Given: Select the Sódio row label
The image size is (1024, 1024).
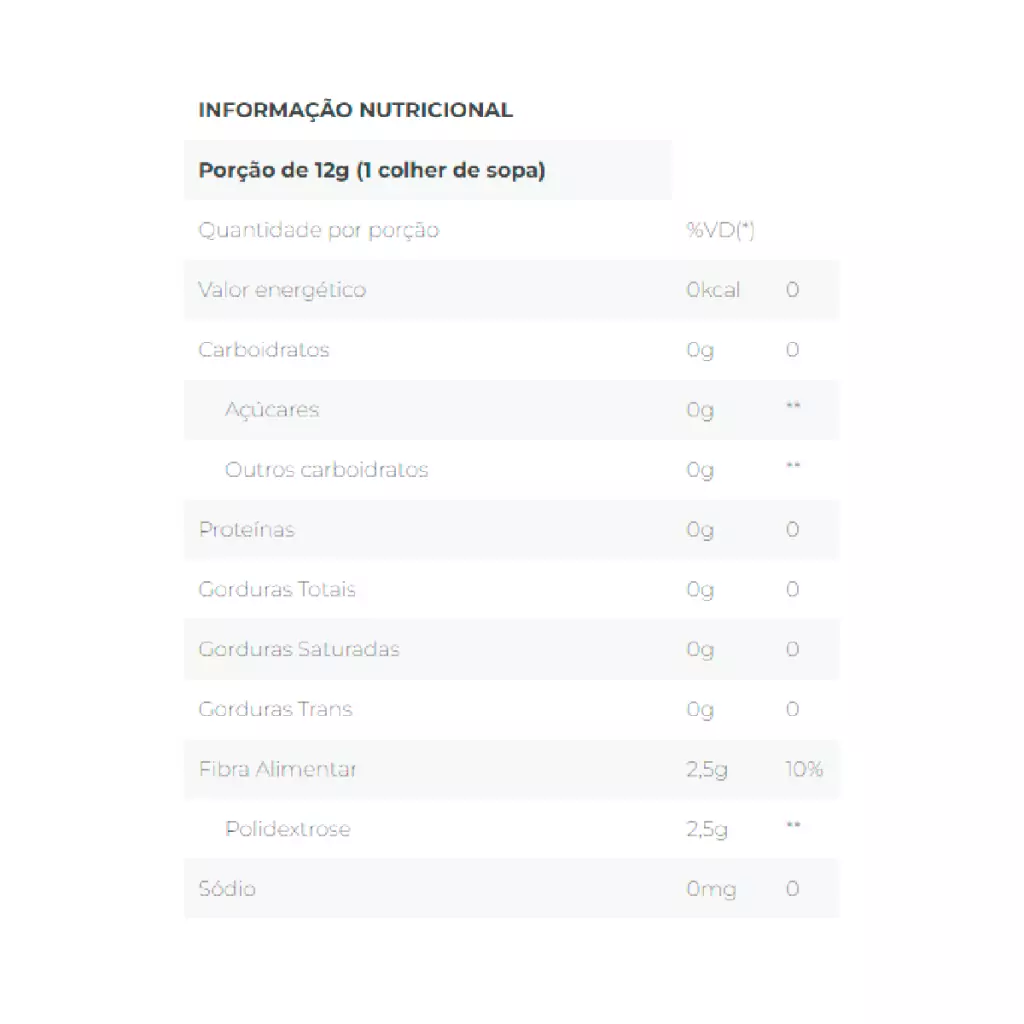Looking at the screenshot, I should coord(227,889).
